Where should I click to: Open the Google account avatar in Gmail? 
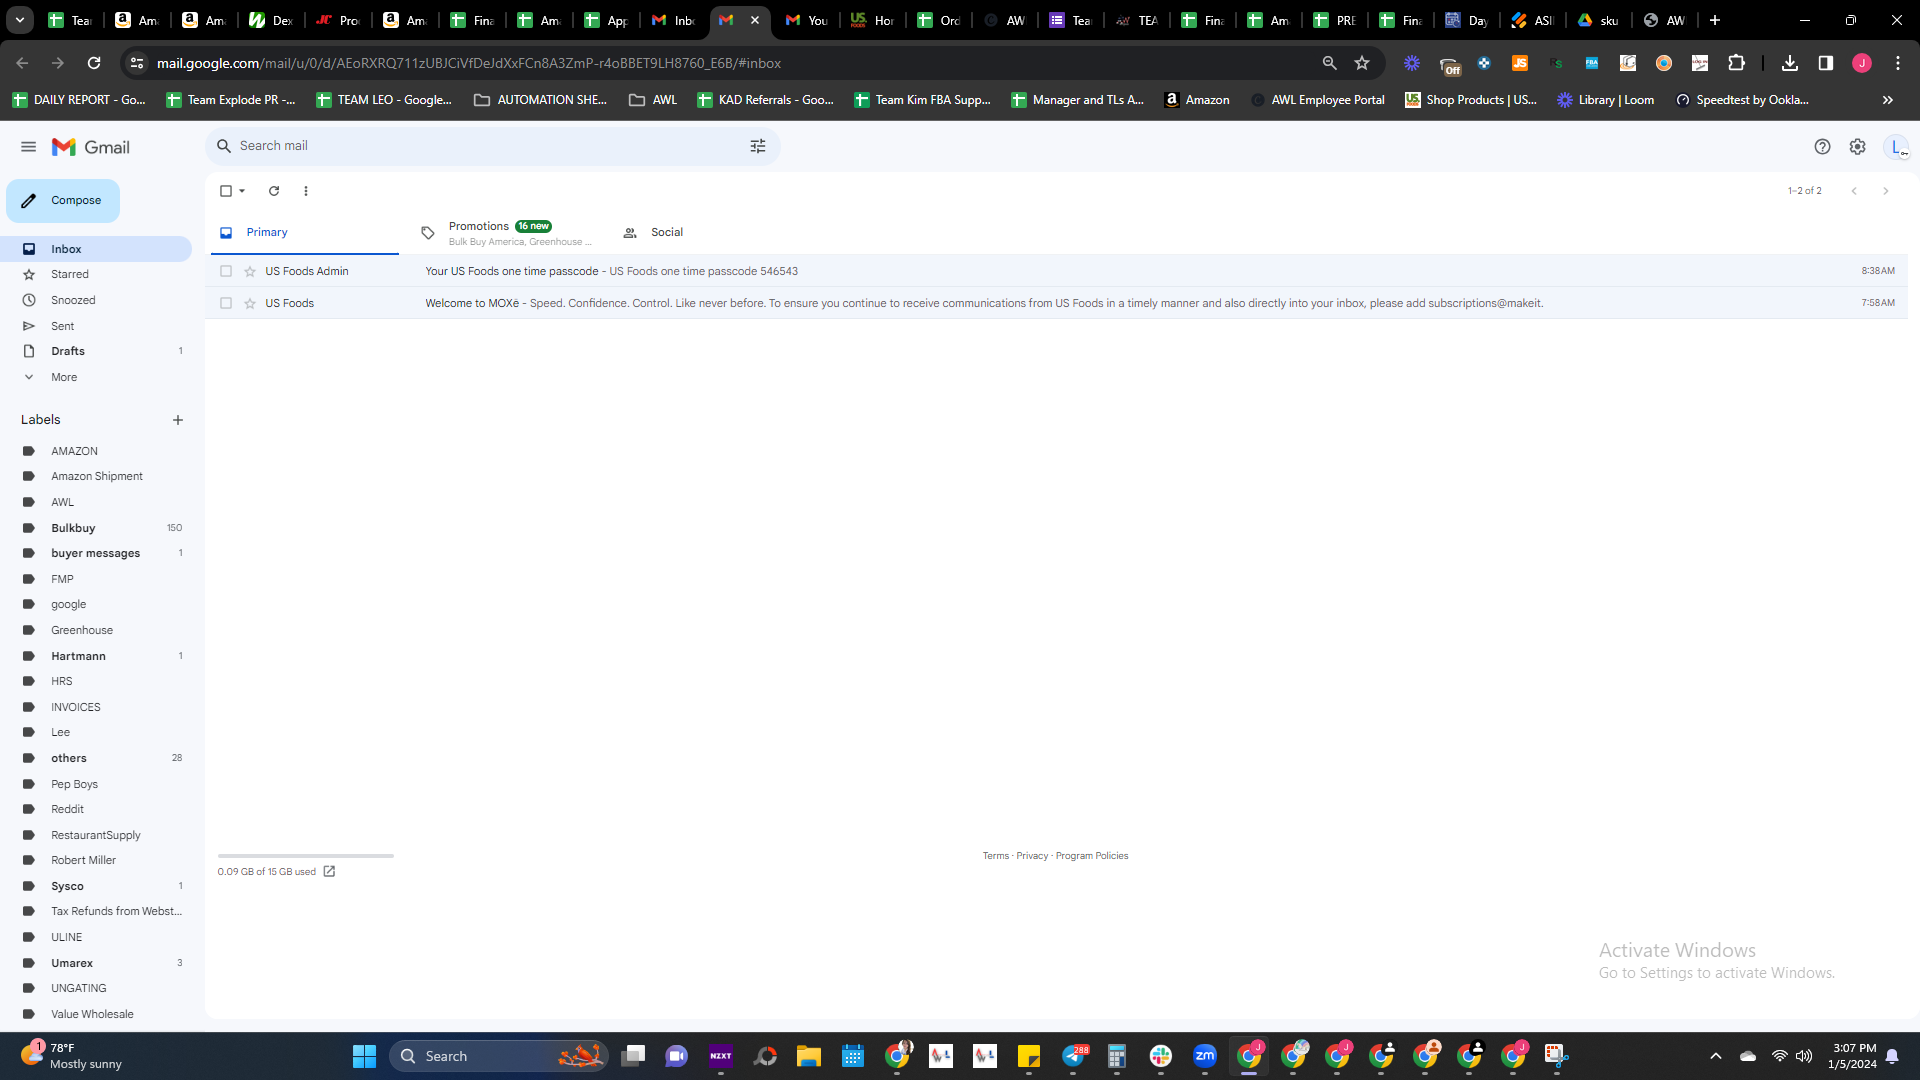click(x=1896, y=147)
